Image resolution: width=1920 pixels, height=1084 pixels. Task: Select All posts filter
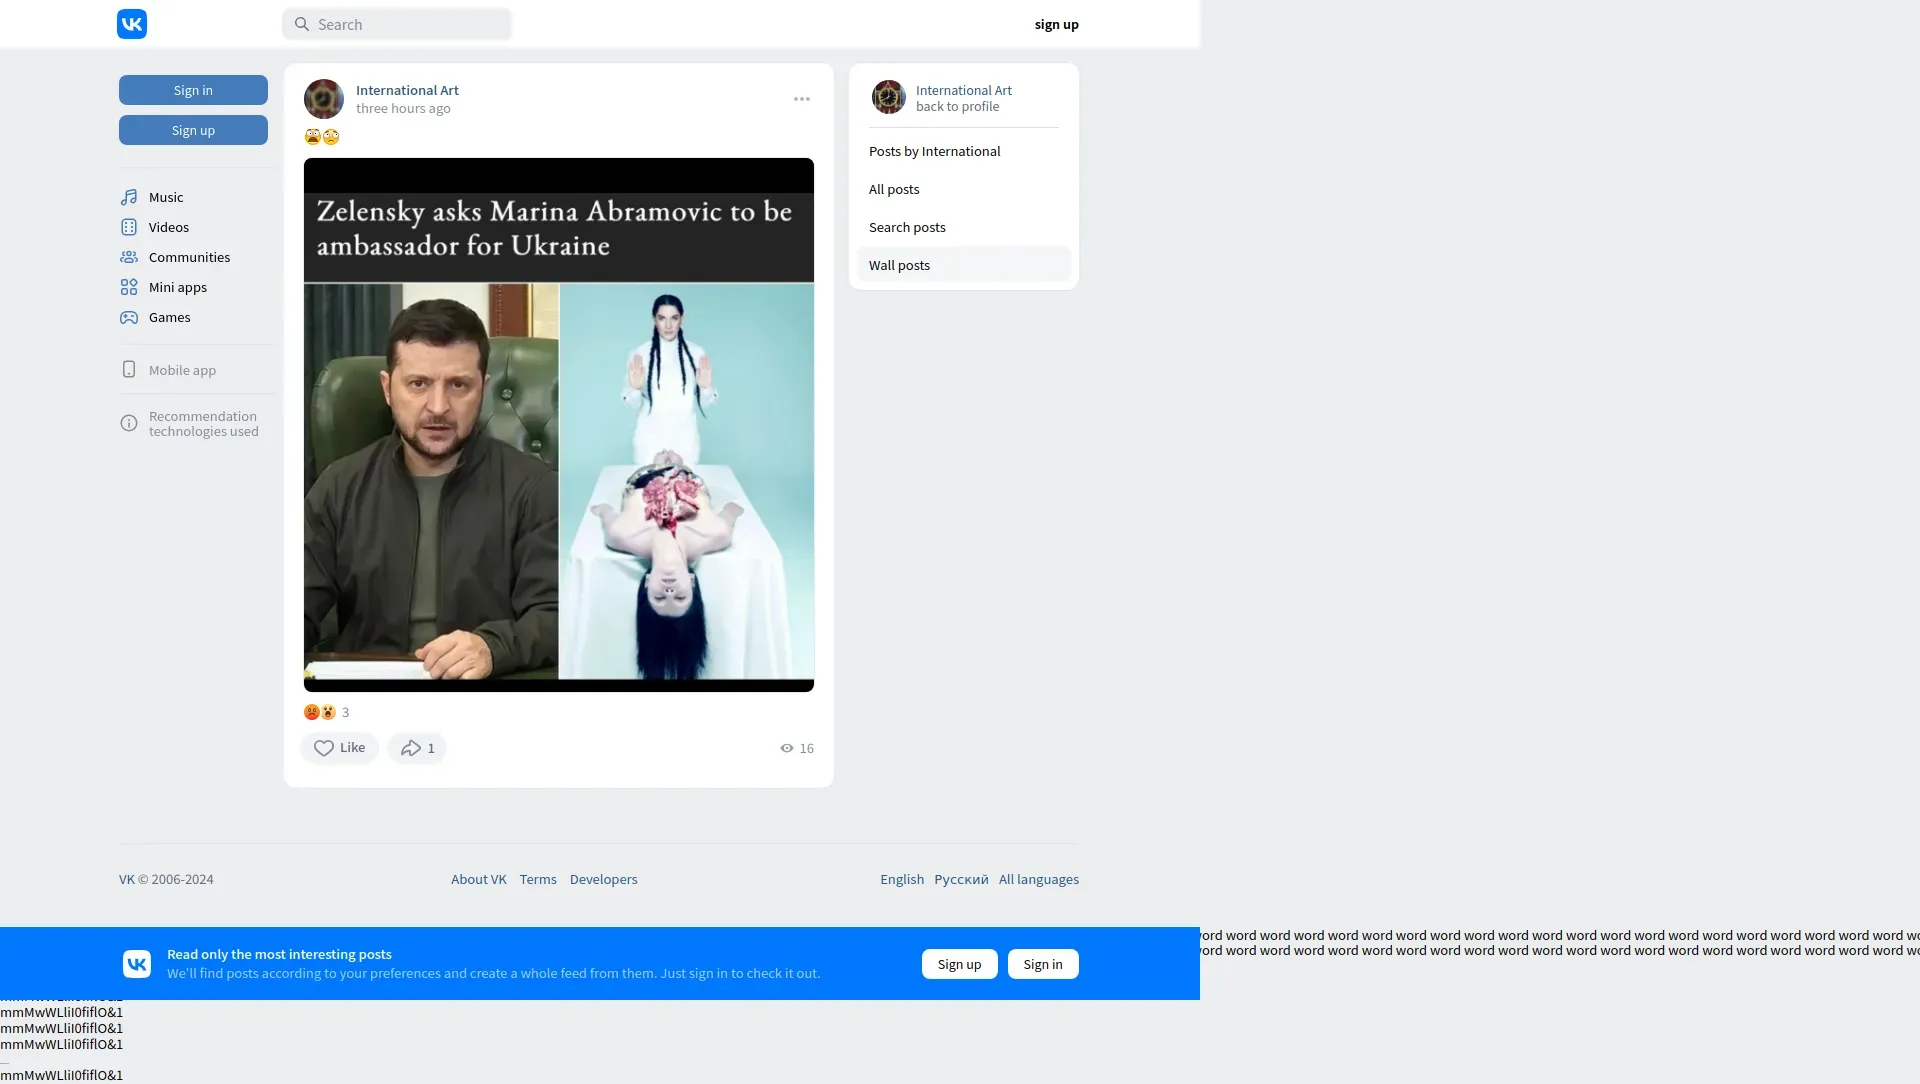tap(894, 189)
